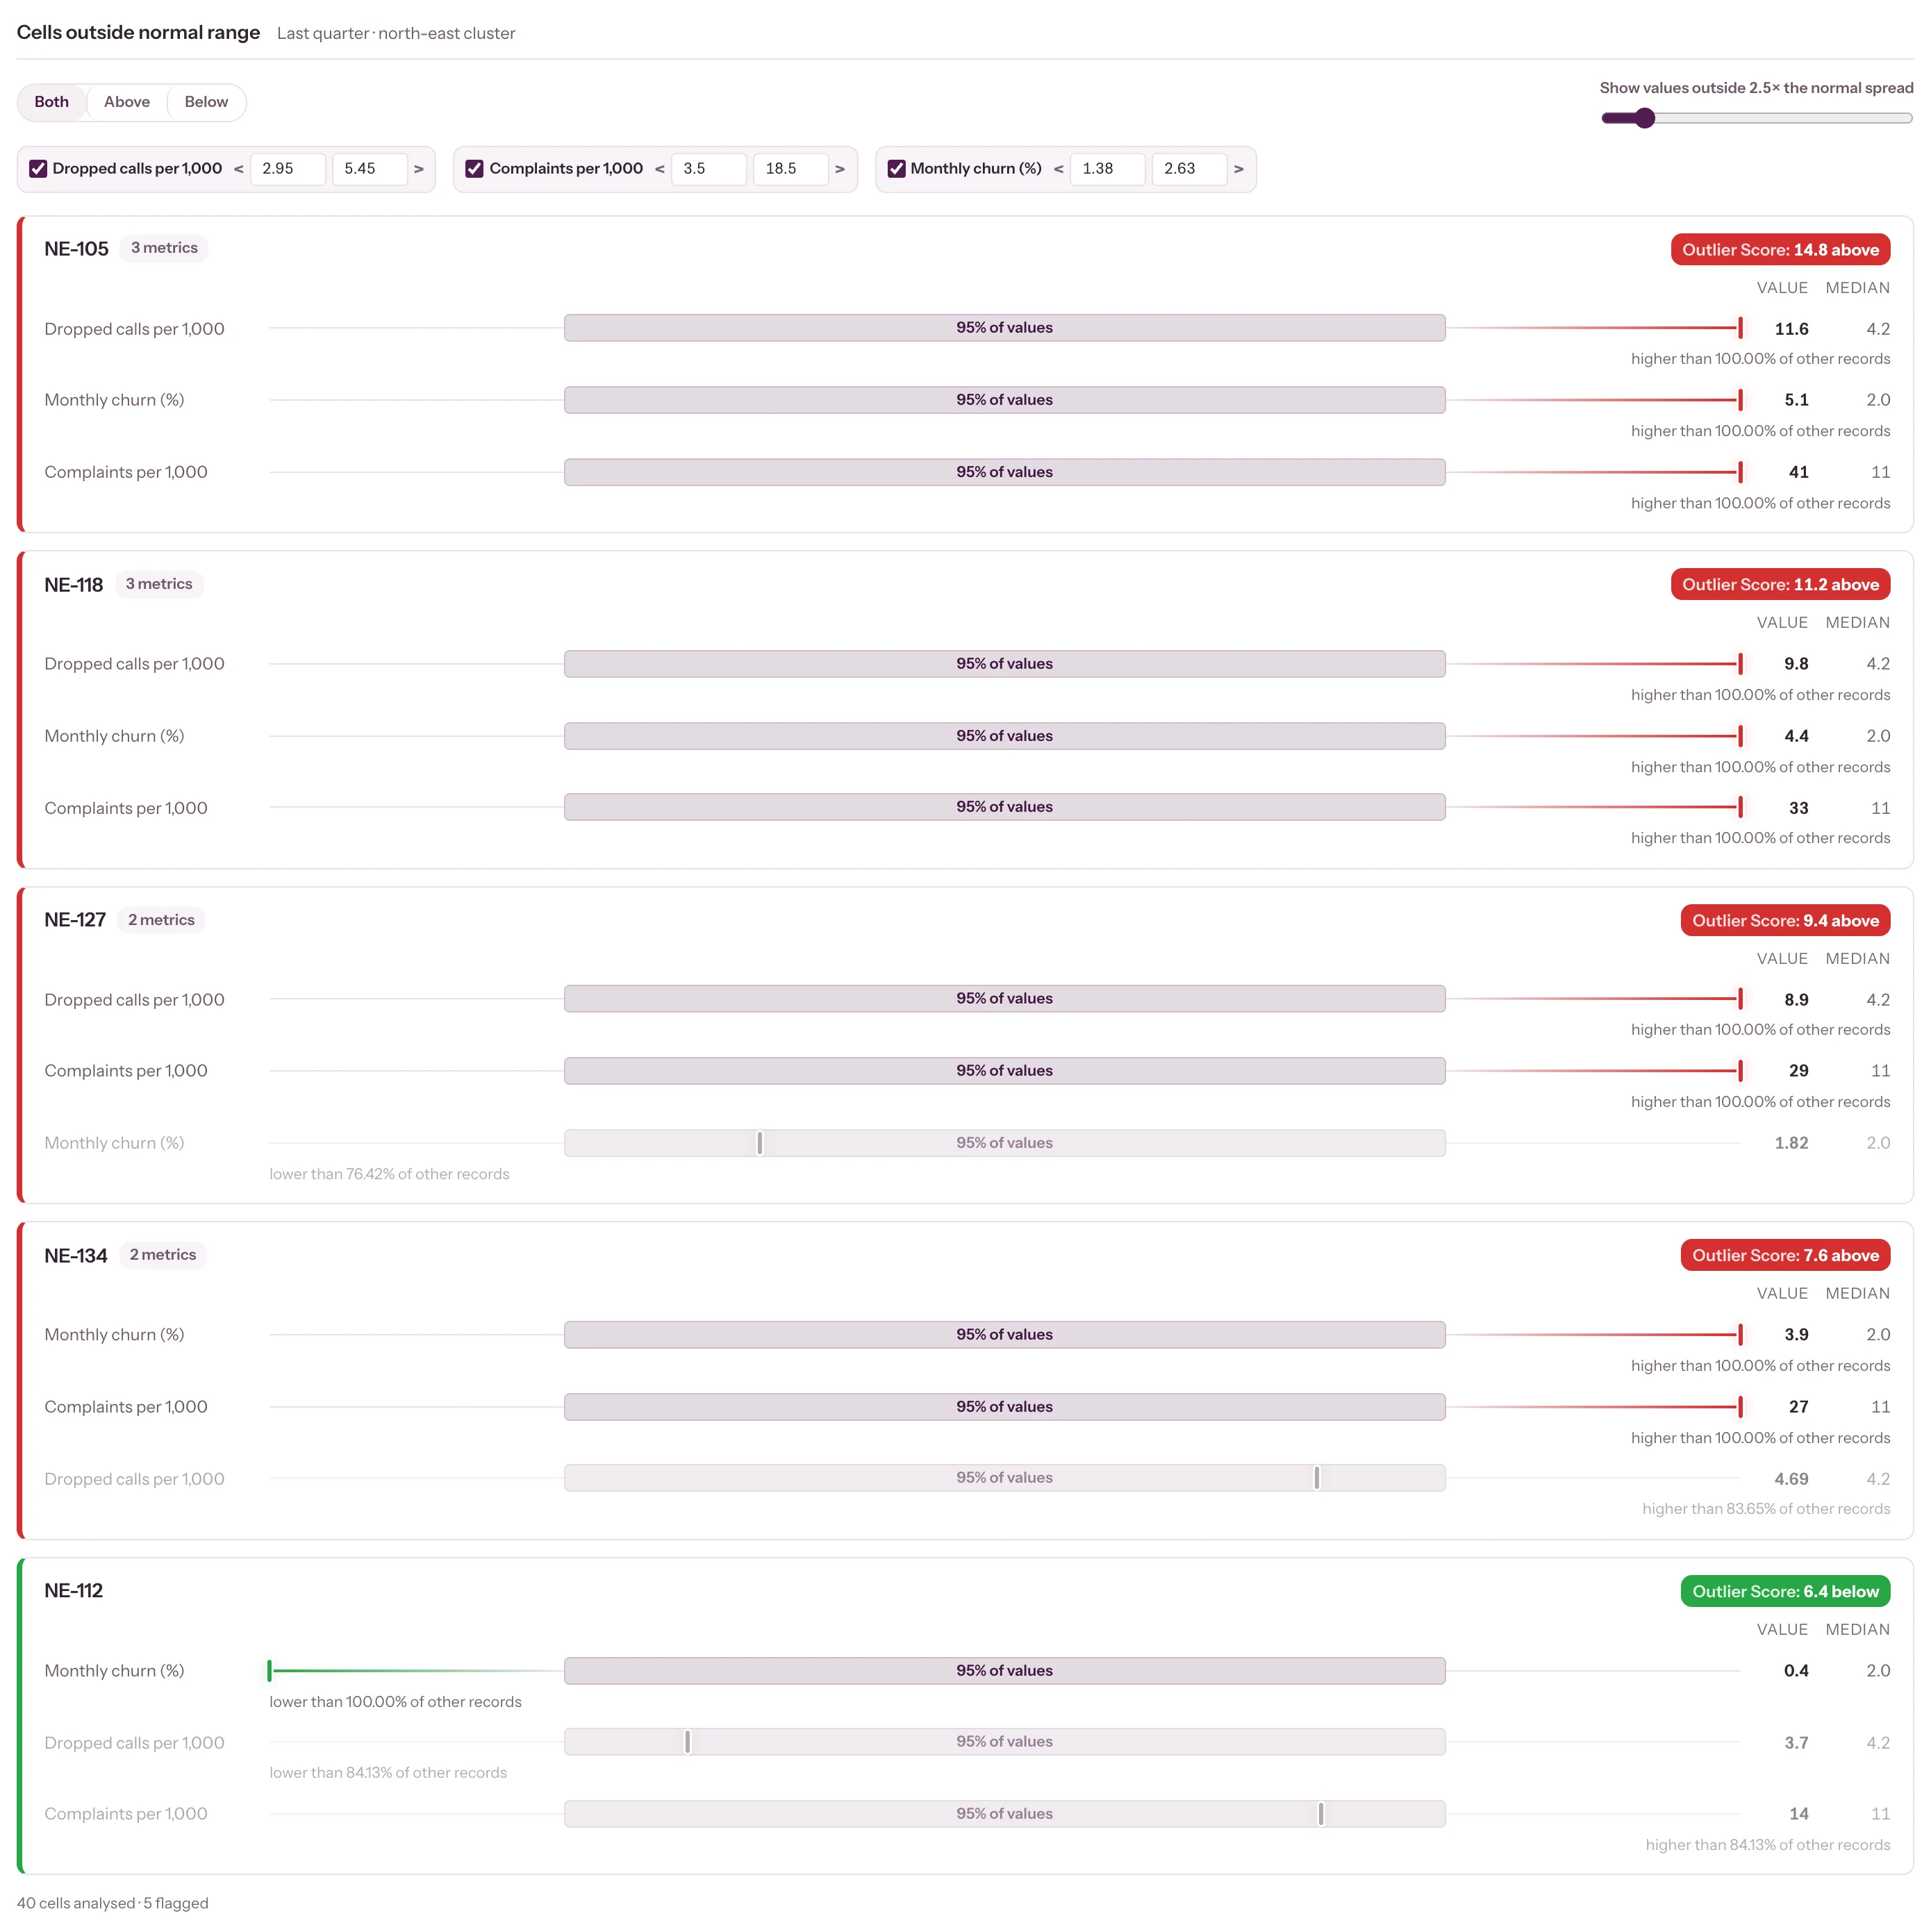Screen dimensions: 1931x1932
Task: Edit Dropped calls upper bound 5.45
Action: pos(370,169)
